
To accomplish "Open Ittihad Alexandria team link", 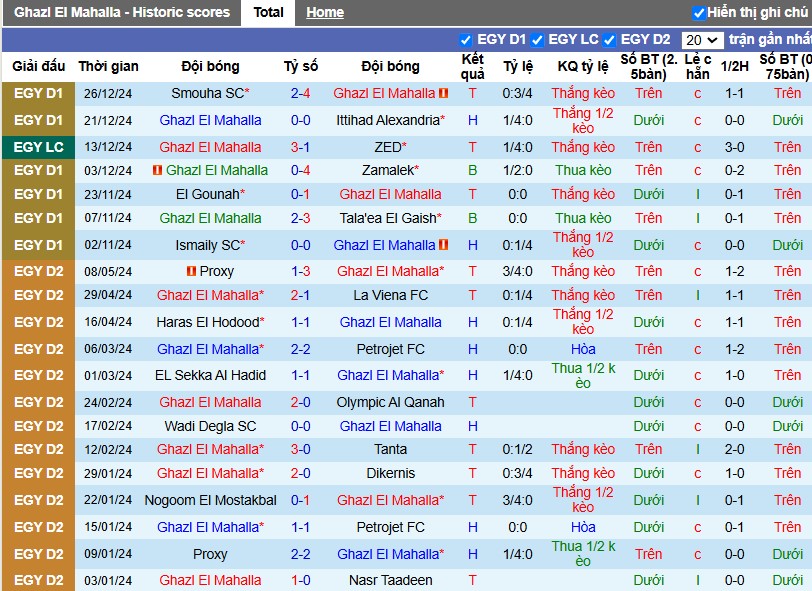I will pyautogui.click(x=390, y=120).
